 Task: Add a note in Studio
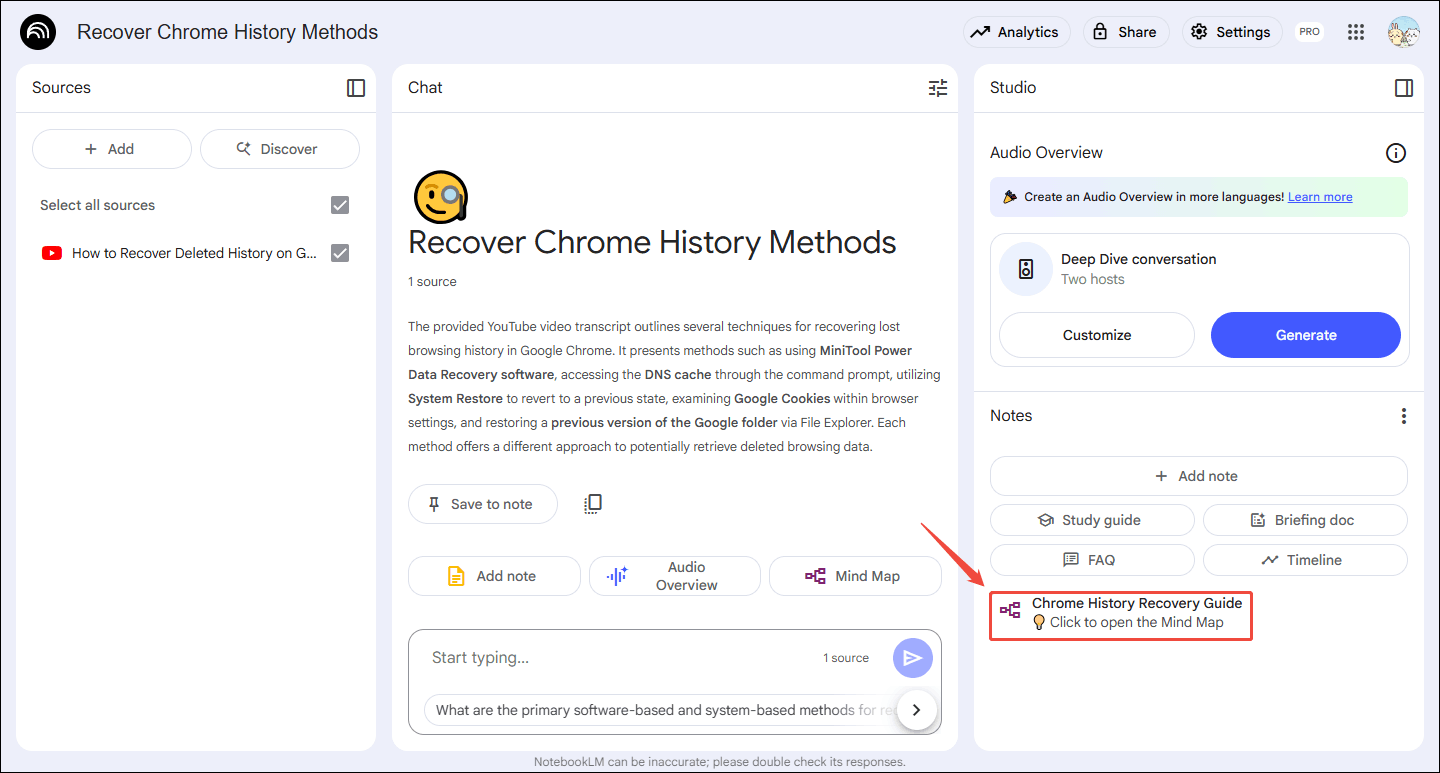tap(1199, 476)
